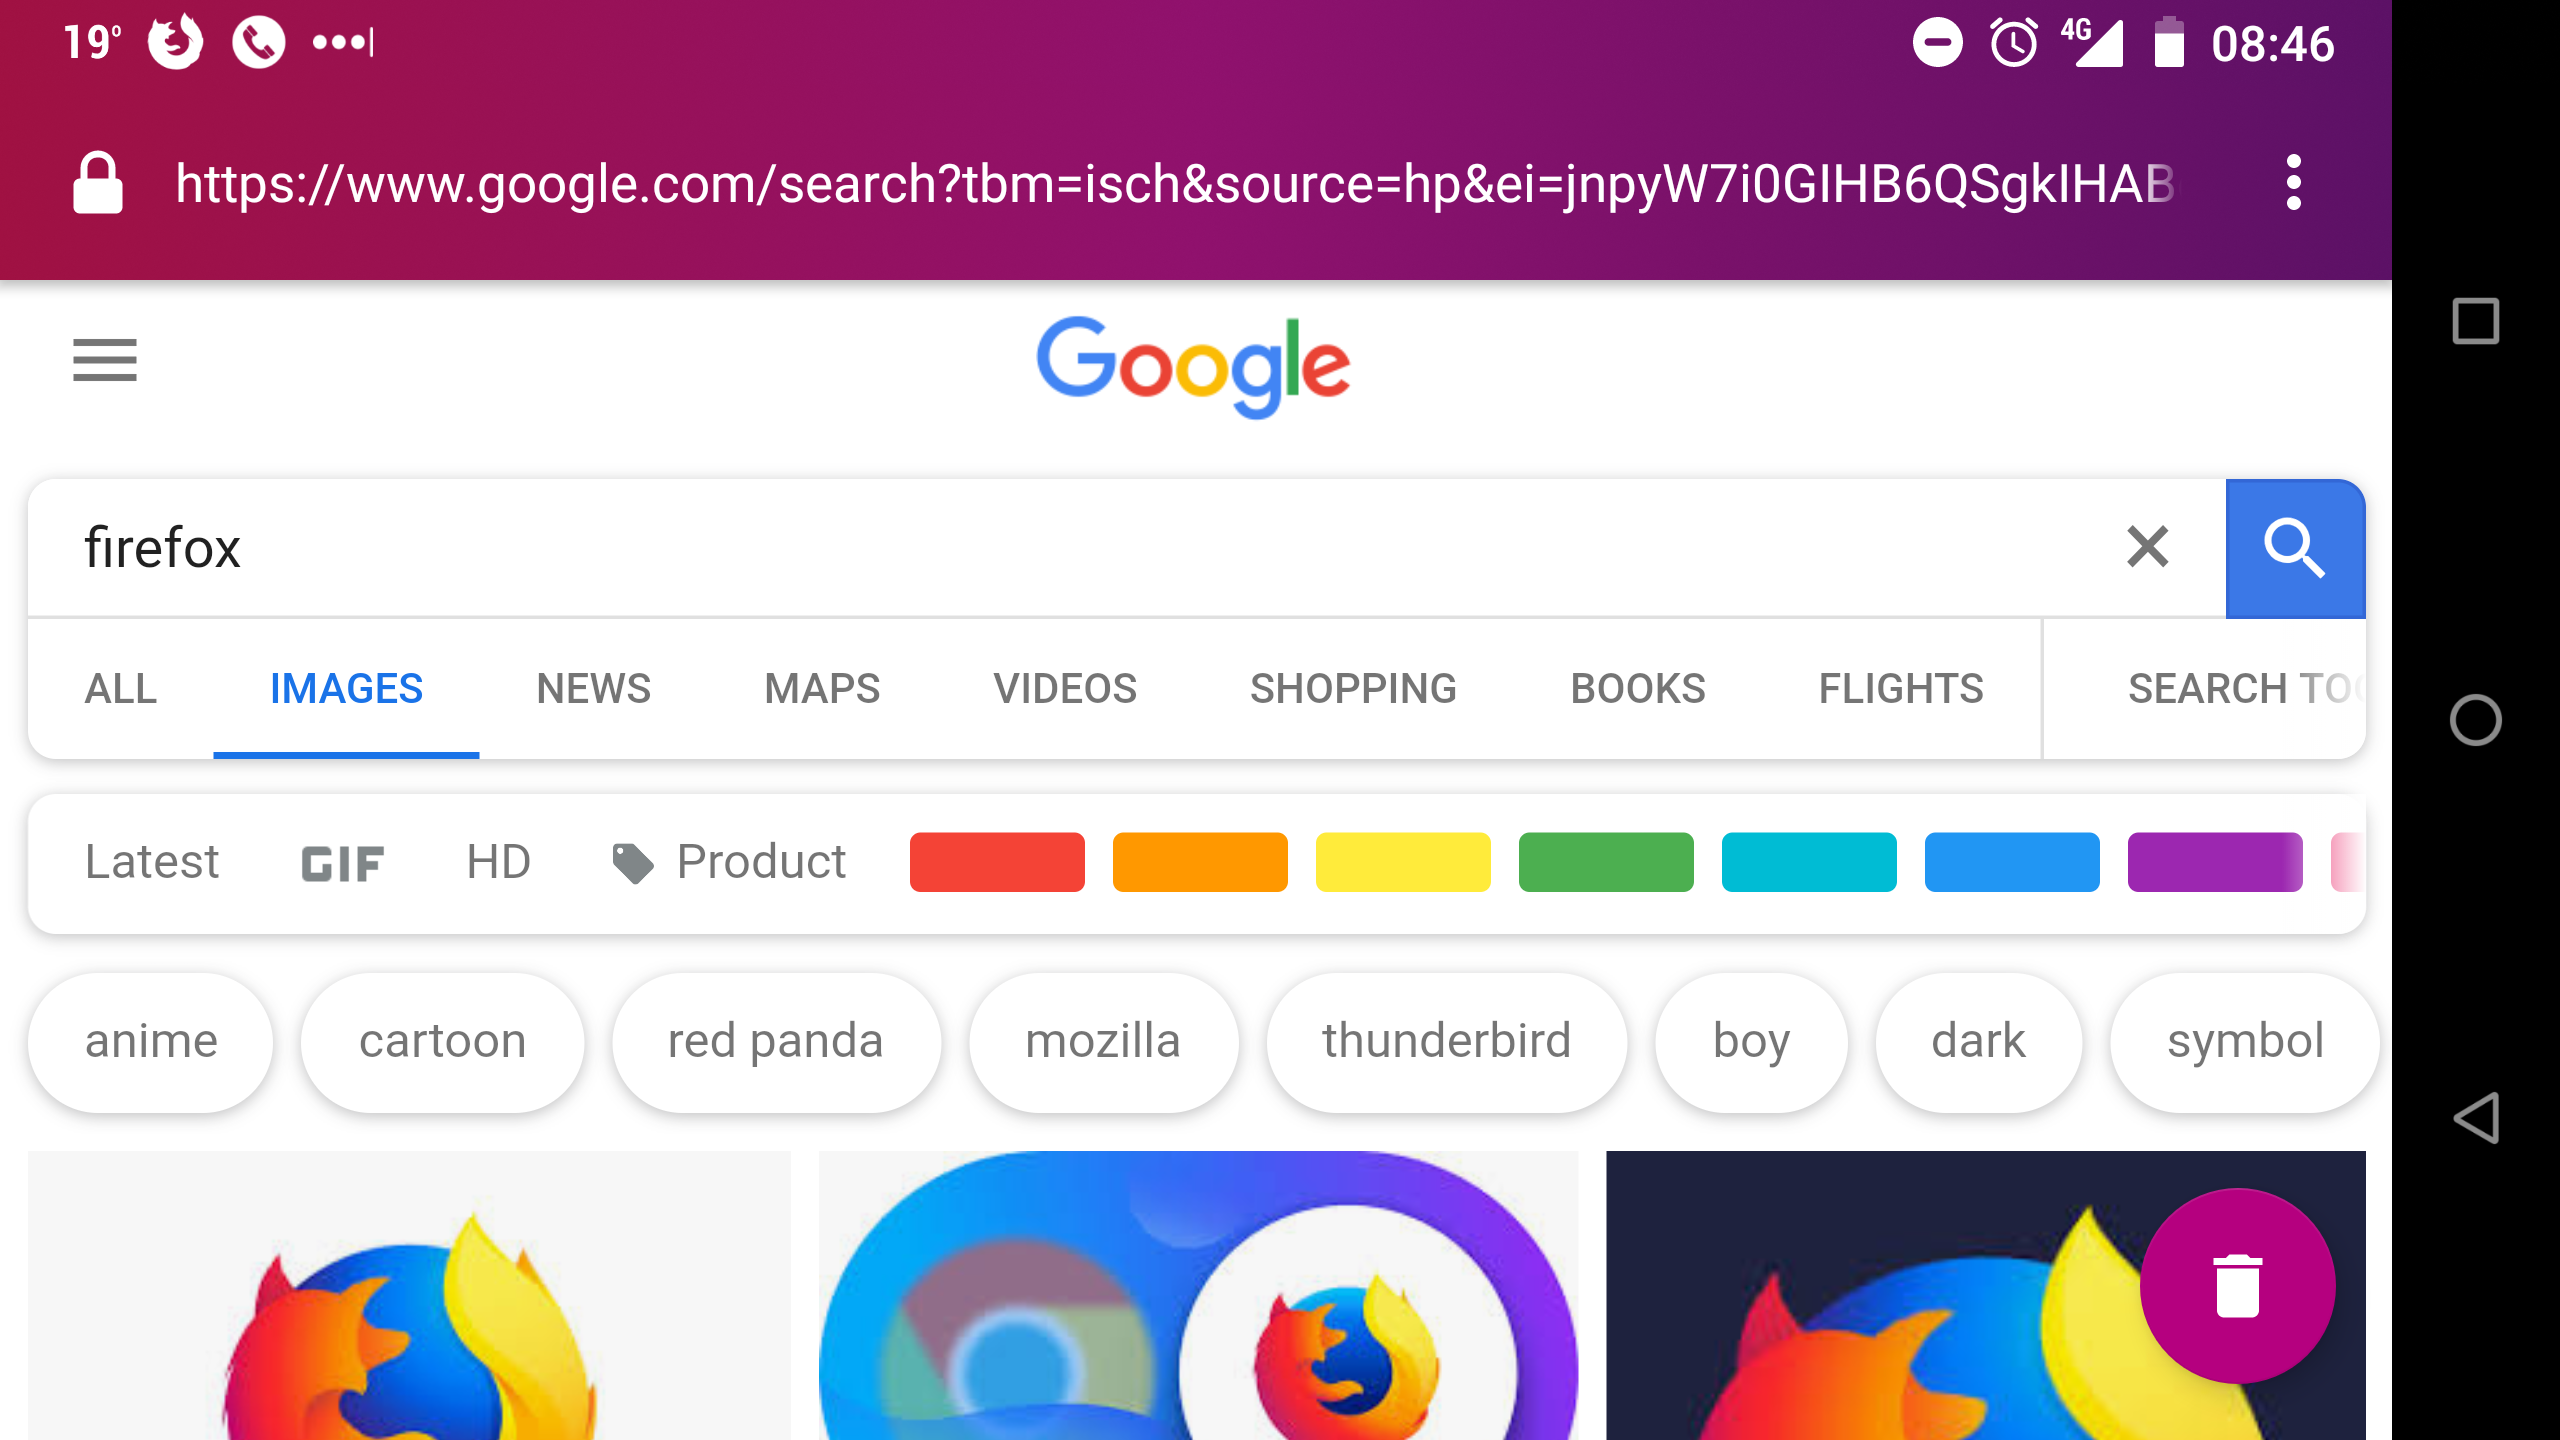Screen dimensions: 2560x1440
Task: Open the ALL search results
Action: [120, 689]
